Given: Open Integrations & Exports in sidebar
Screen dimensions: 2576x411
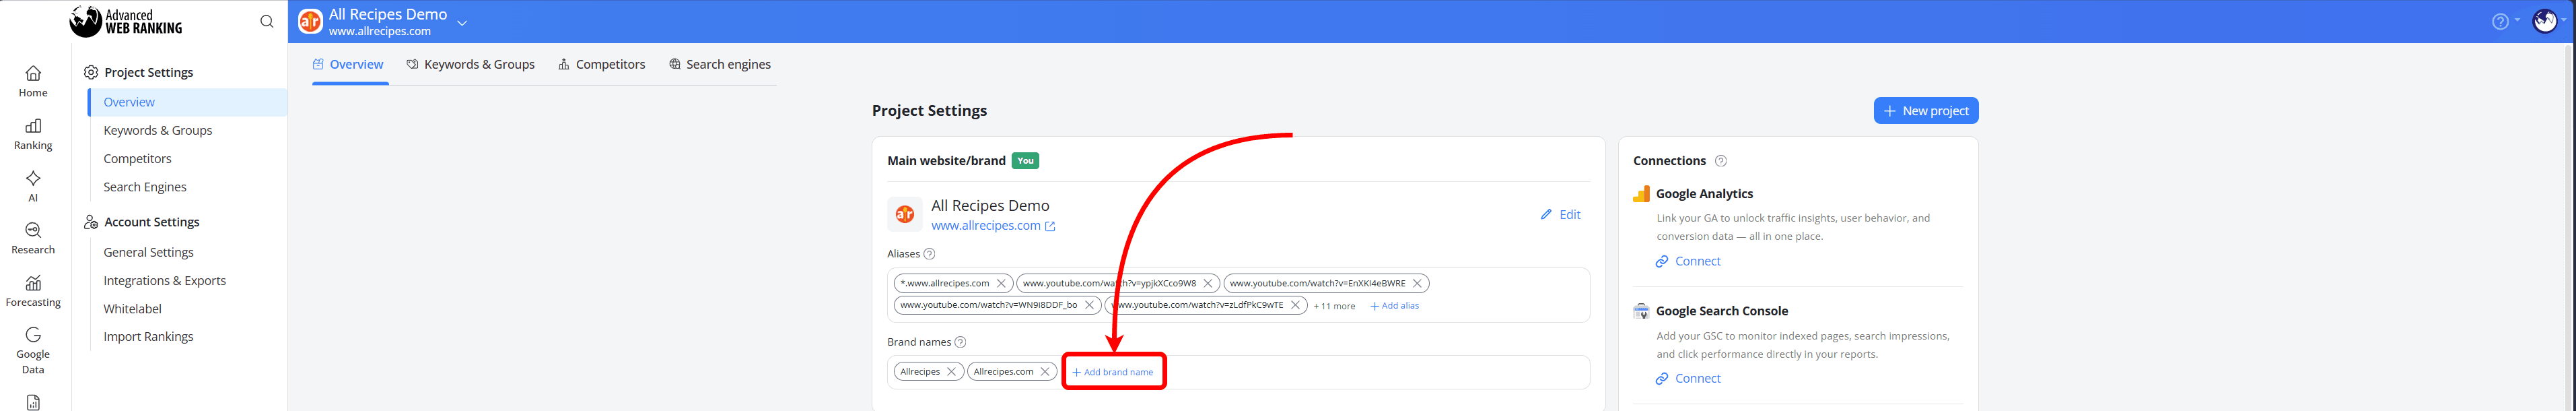Looking at the screenshot, I should (x=165, y=280).
